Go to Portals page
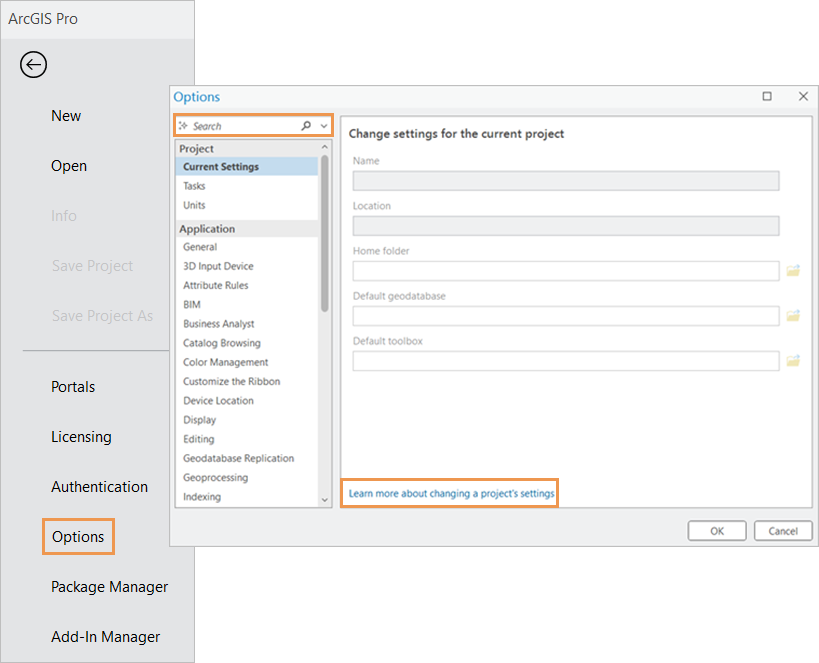 pyautogui.click(x=73, y=387)
